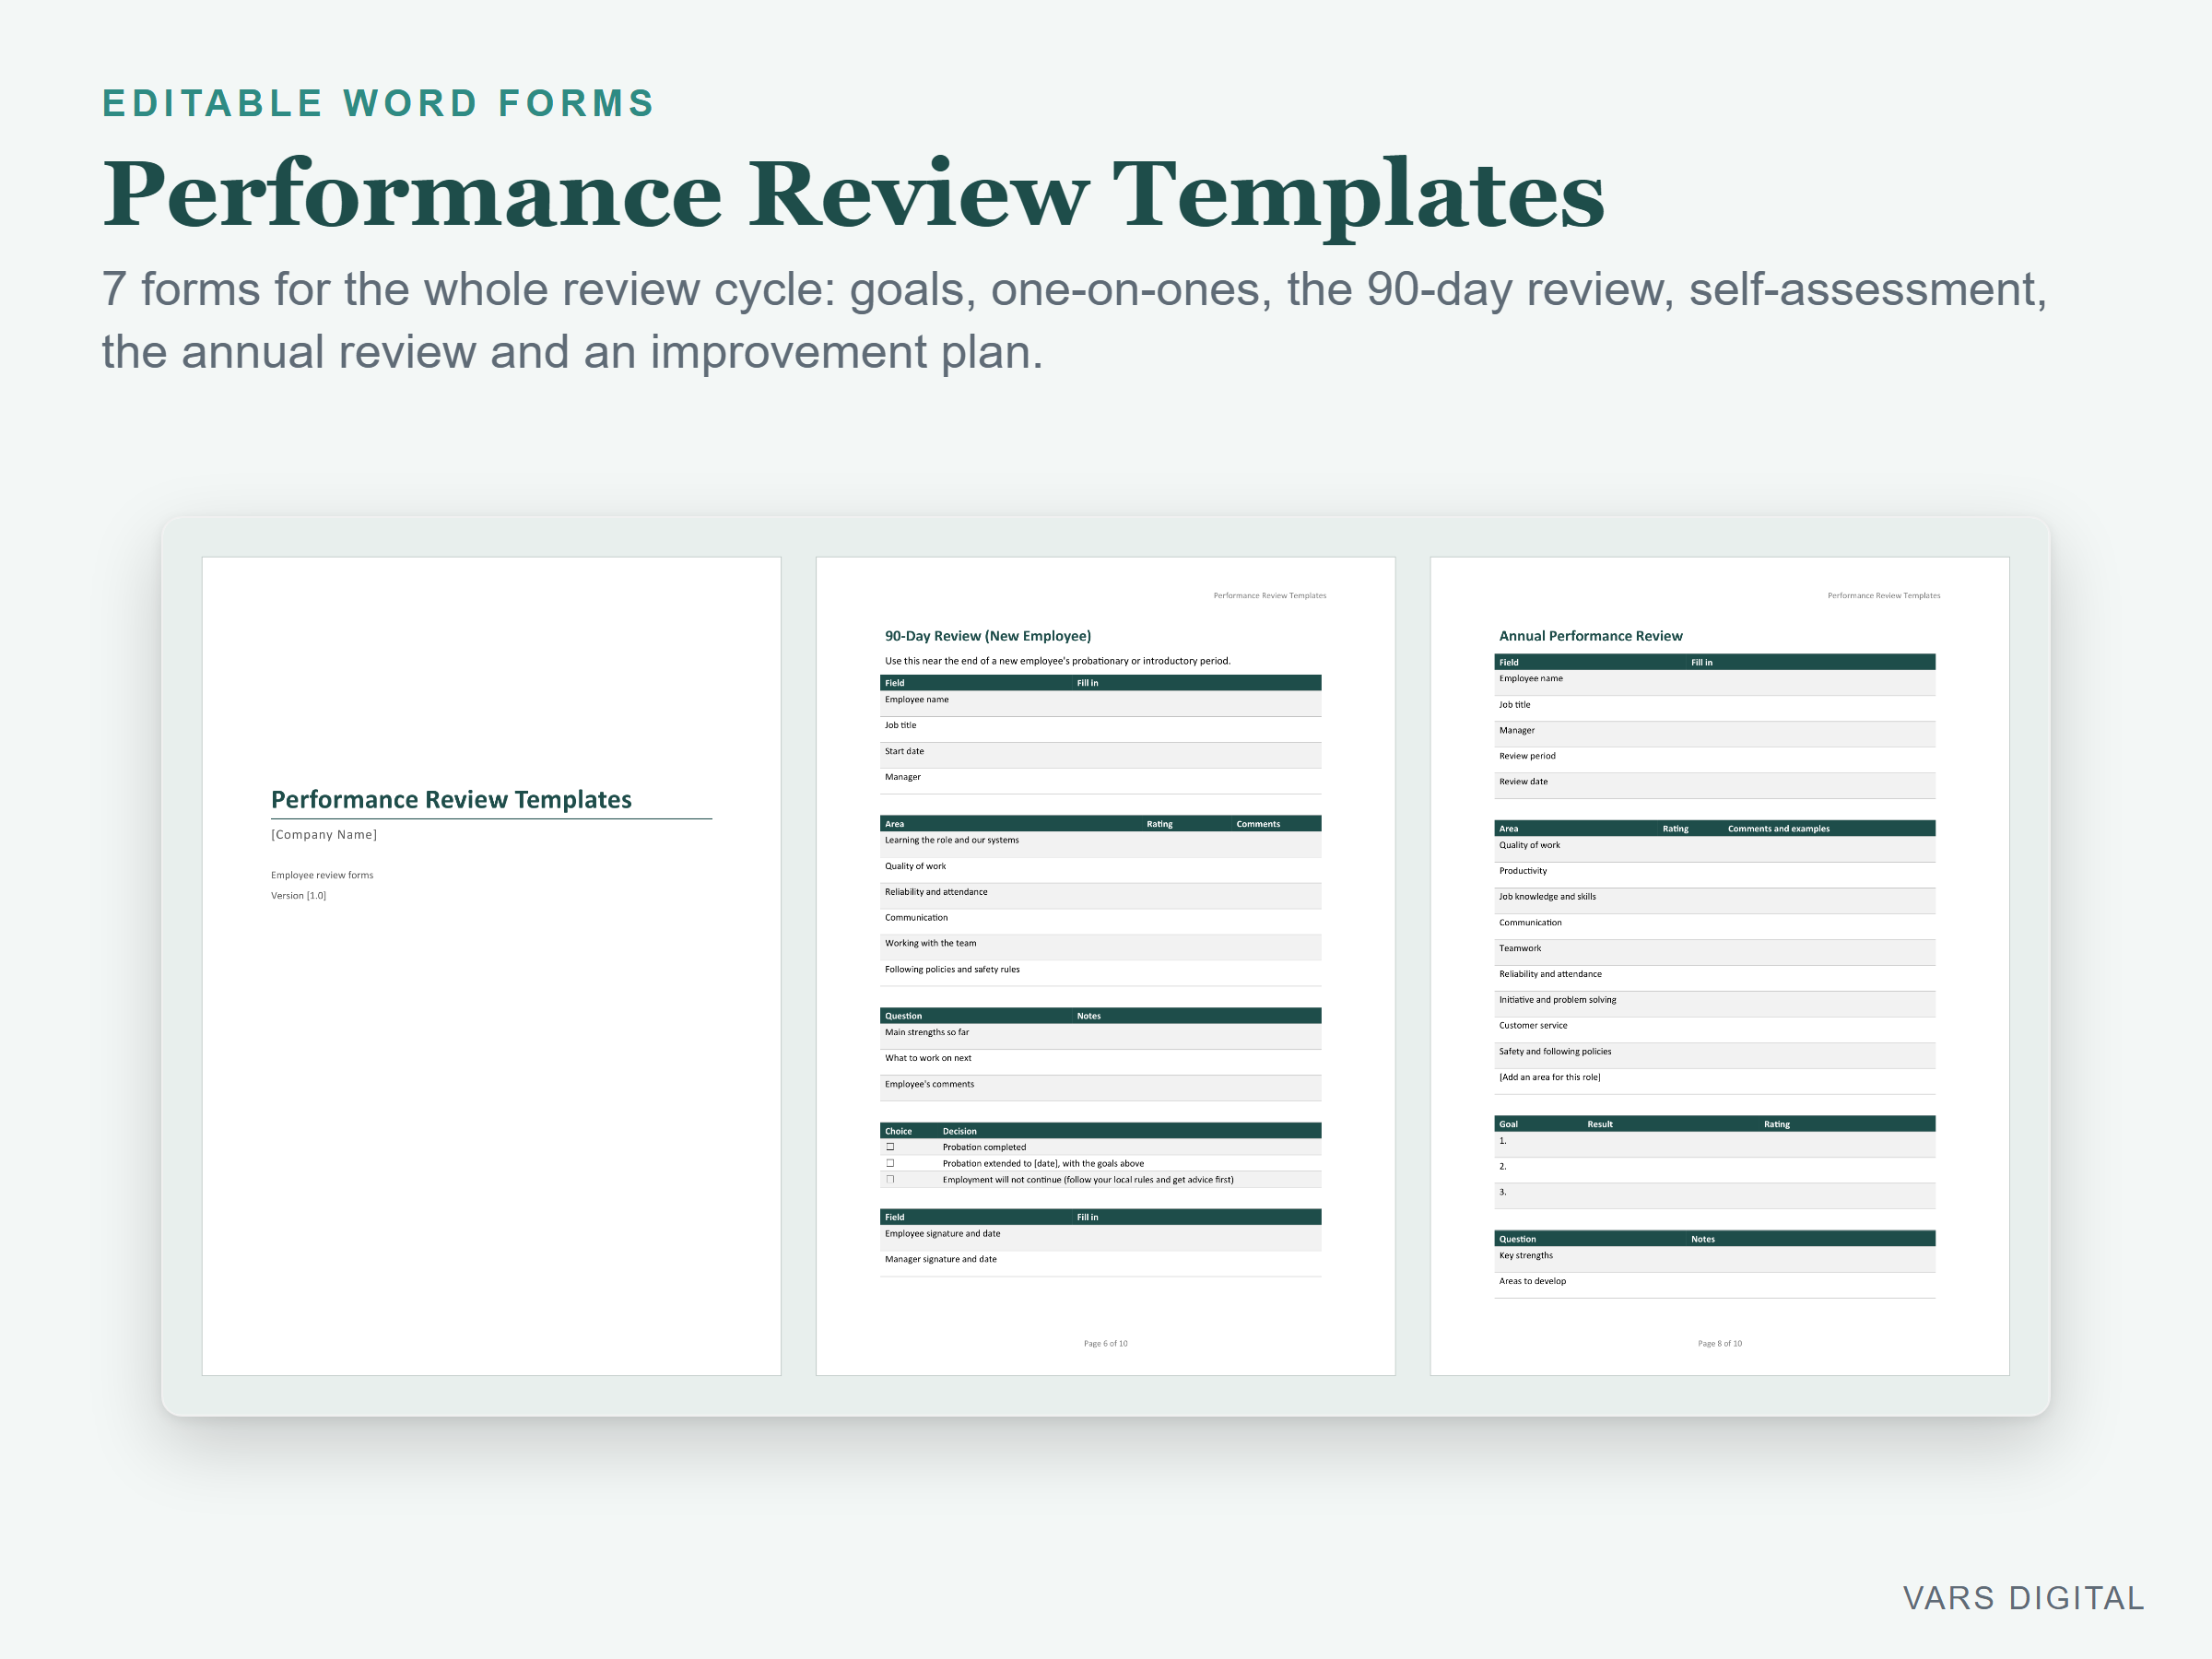2212x1659 pixels.
Task: Click the Goal column header
Action: pos(1508,1124)
